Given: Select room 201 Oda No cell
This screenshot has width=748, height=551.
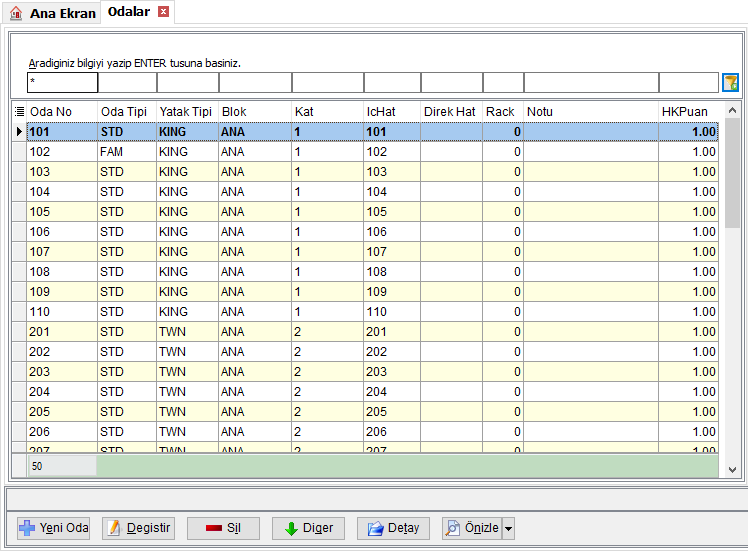Looking at the screenshot, I should click(62, 332).
